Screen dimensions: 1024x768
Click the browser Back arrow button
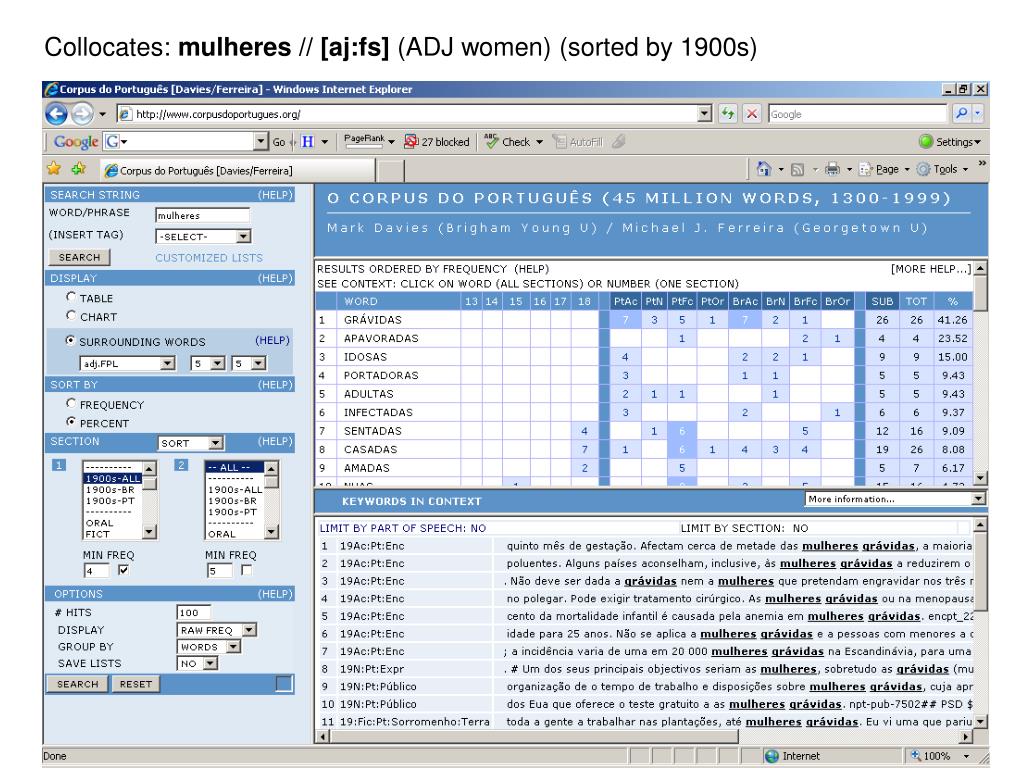click(57, 114)
